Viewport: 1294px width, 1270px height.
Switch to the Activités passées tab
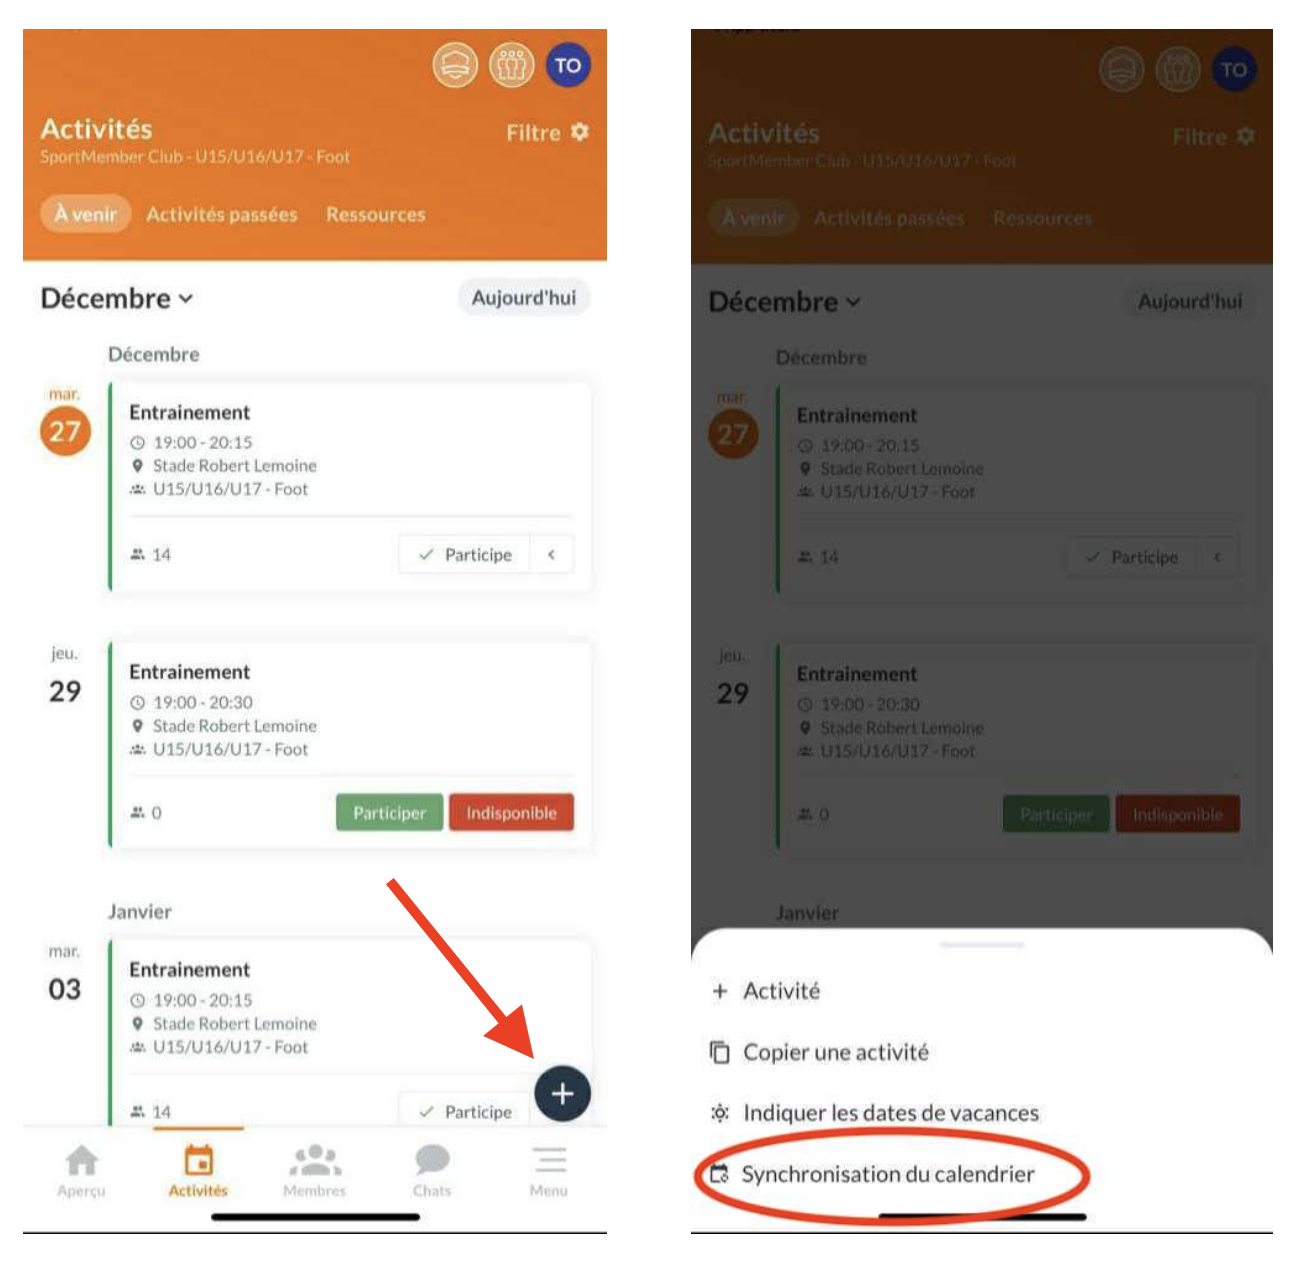coord(222,215)
